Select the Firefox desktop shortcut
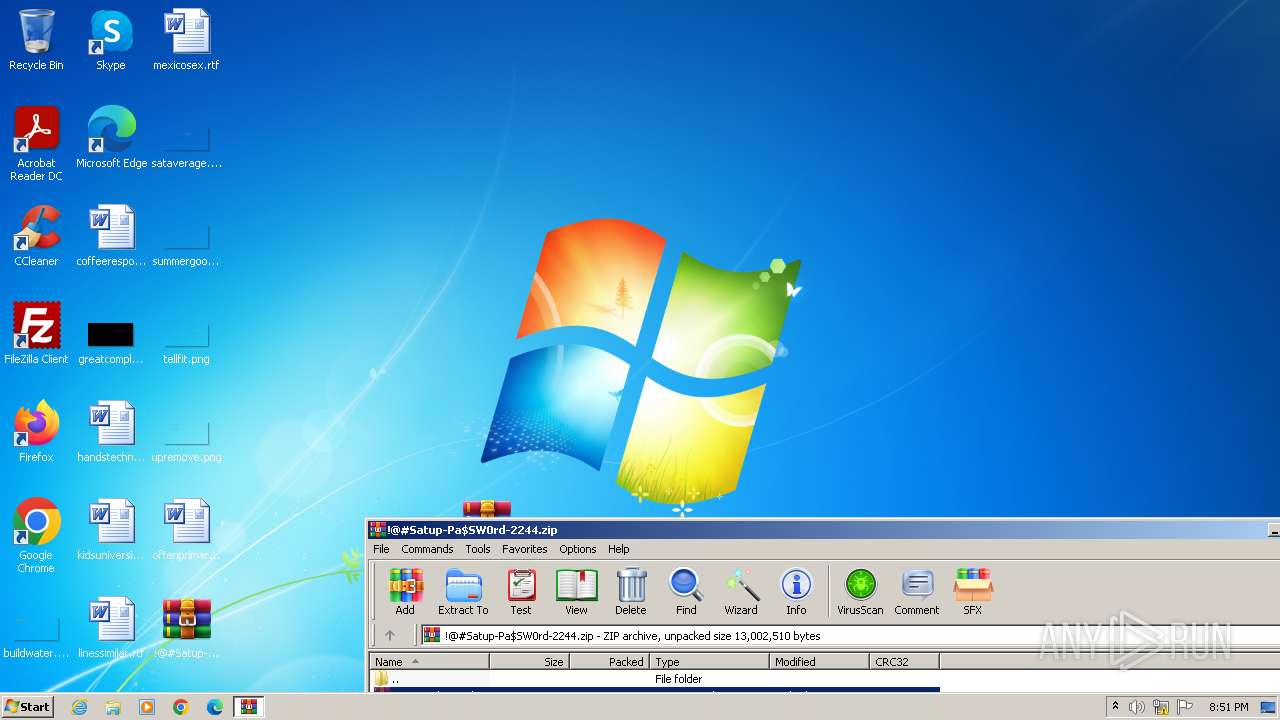The image size is (1280, 720). pos(36,431)
